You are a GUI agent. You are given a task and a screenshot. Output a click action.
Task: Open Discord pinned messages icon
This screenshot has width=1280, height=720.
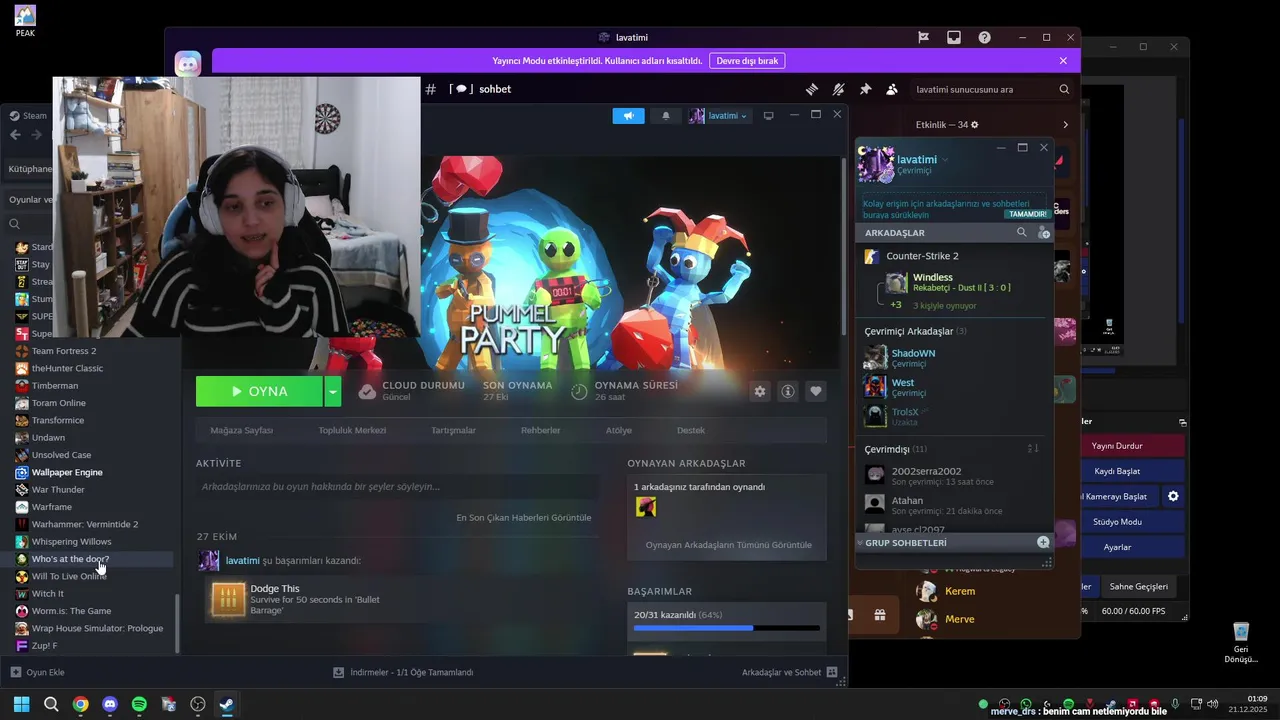(865, 89)
